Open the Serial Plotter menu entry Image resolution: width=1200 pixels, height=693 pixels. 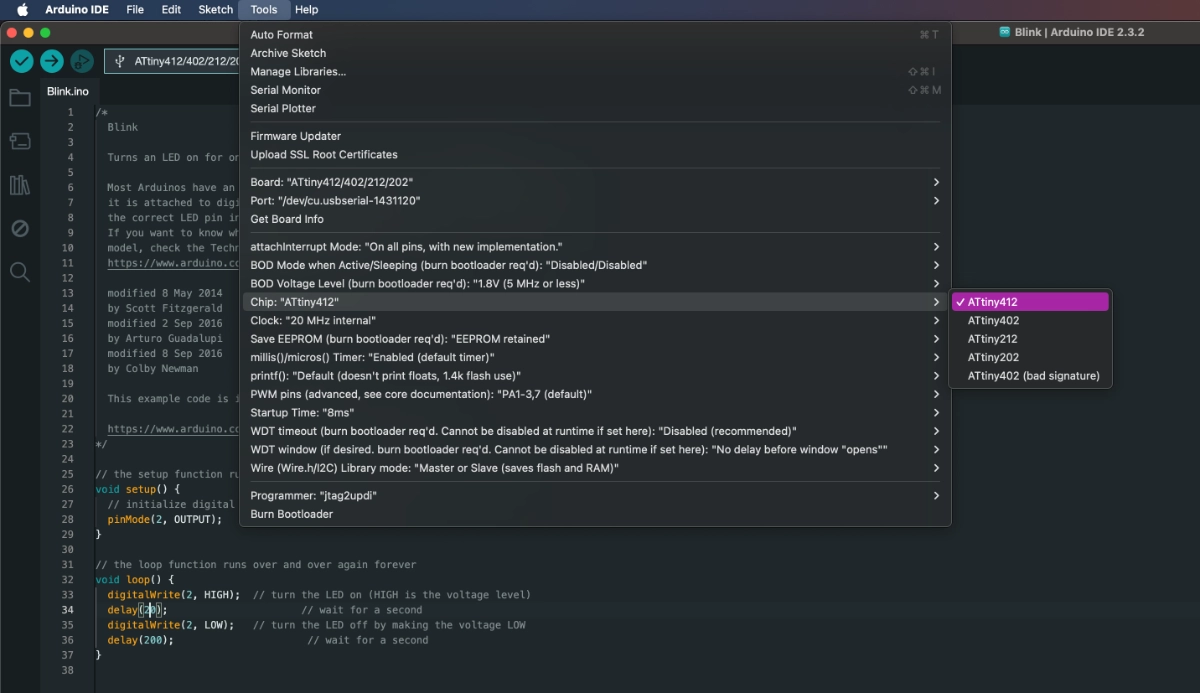tap(595, 108)
